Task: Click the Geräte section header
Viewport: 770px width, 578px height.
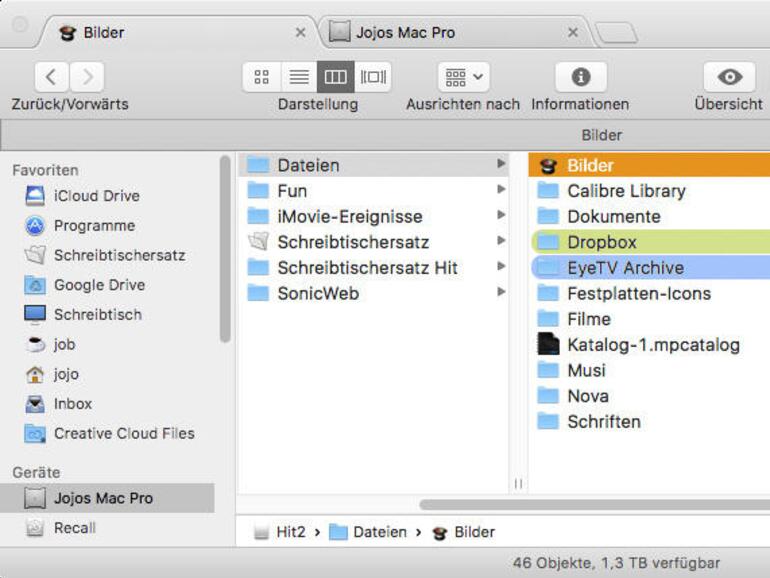Action: tap(36, 472)
